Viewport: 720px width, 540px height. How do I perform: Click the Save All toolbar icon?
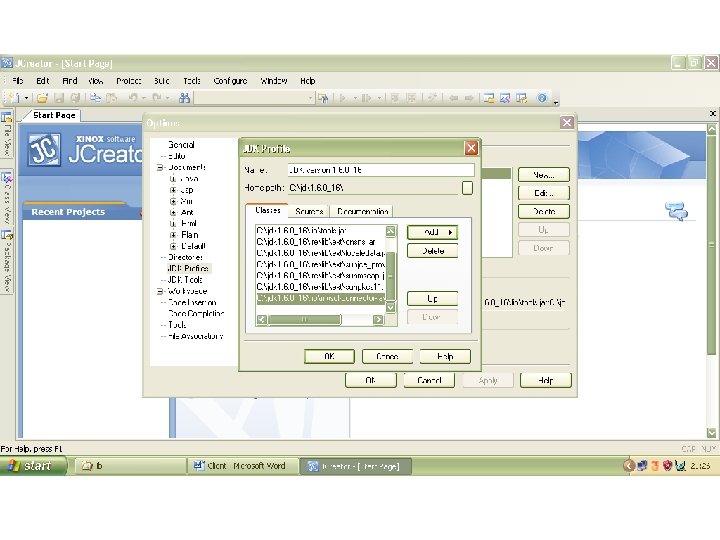pos(76,98)
